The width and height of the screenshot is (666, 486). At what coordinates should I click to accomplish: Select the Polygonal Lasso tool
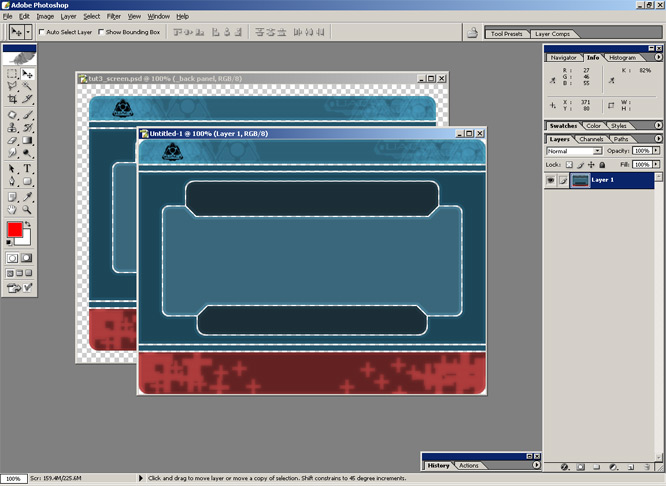(x=12, y=86)
